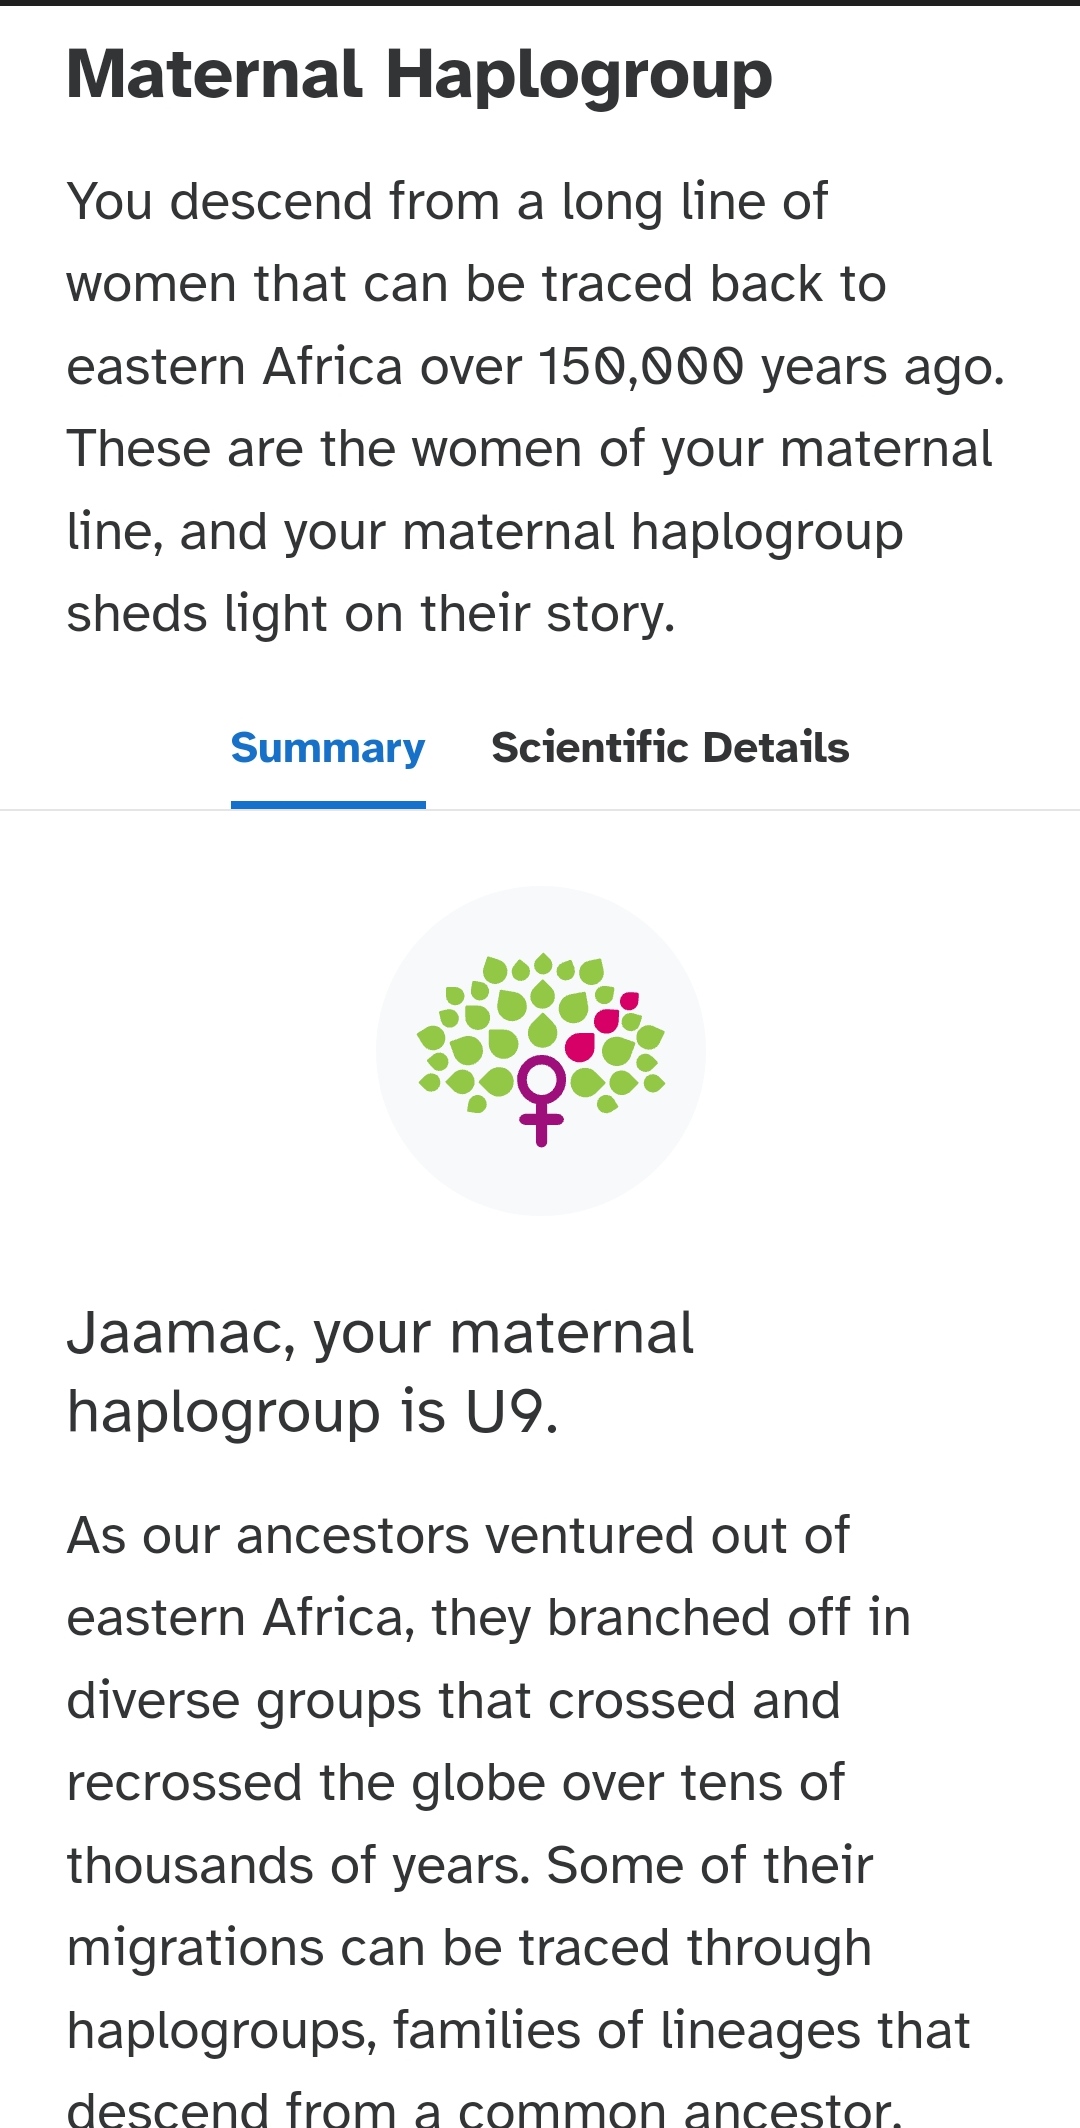Tap the "sheds light on their story" line

tap(371, 614)
